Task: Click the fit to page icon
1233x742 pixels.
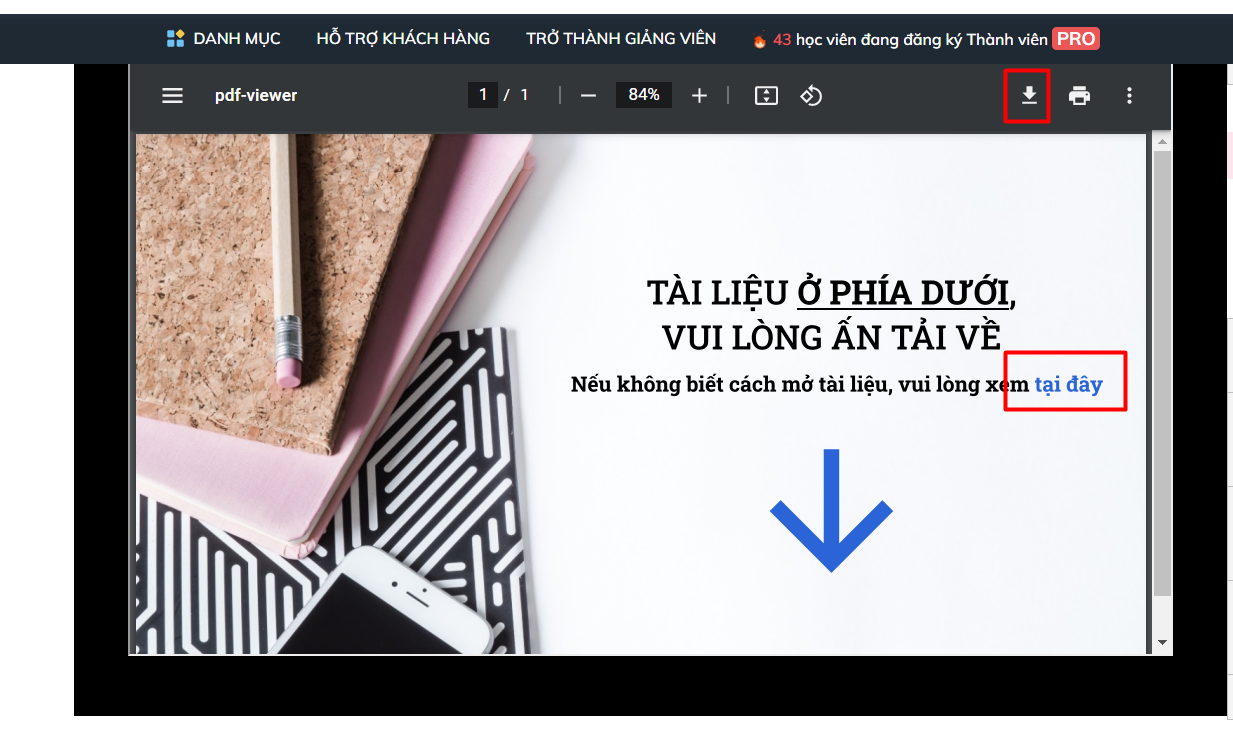Action: (766, 96)
